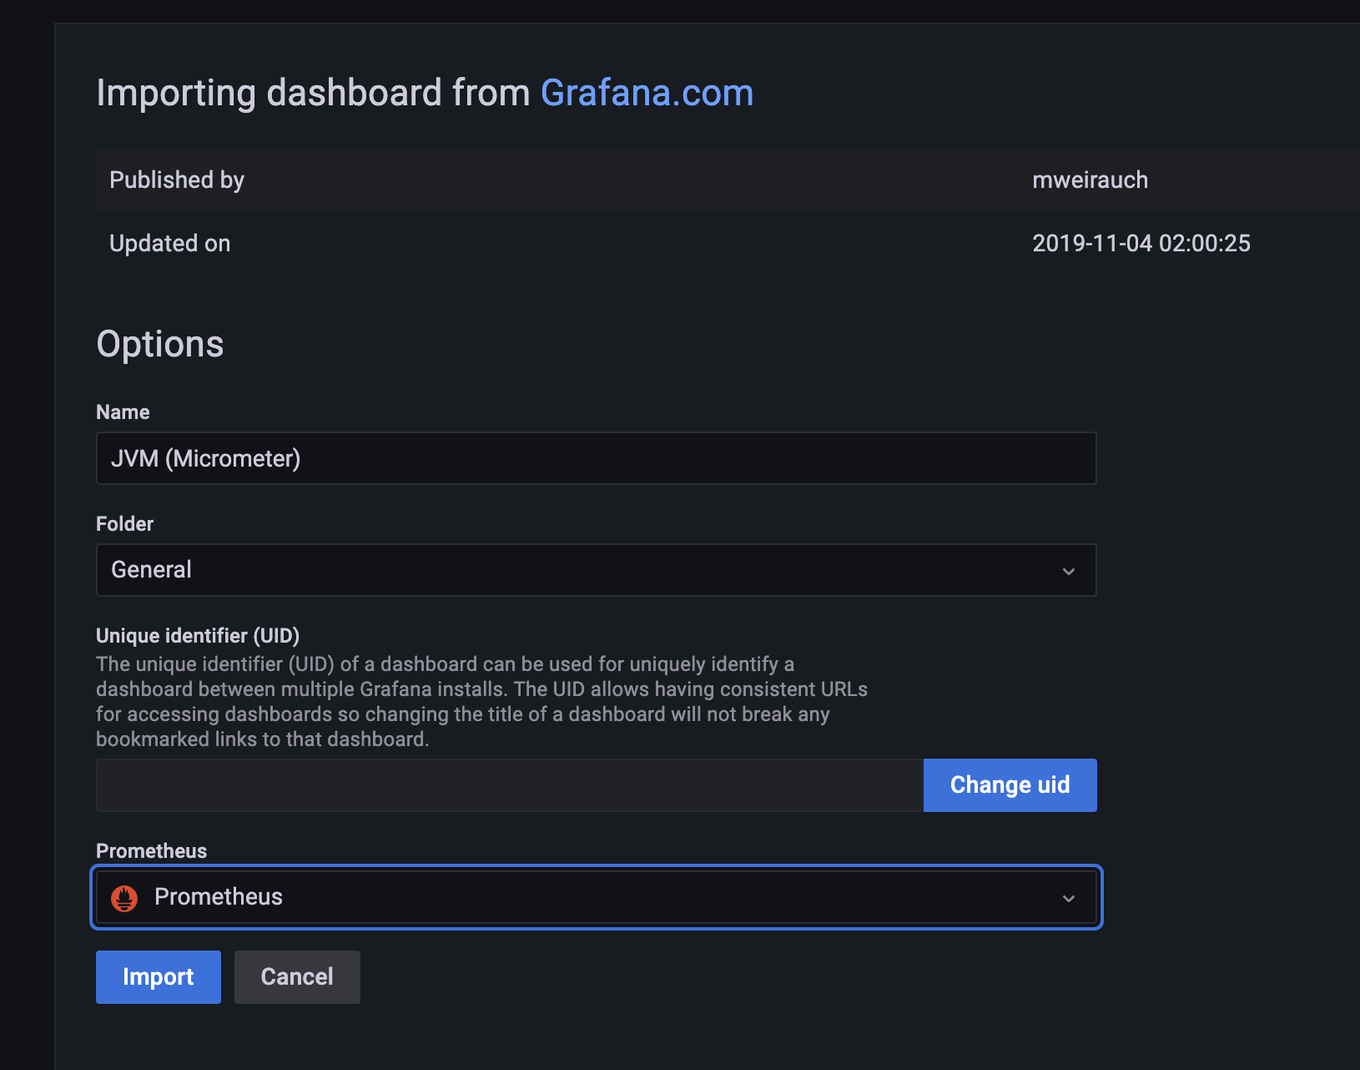Click the Folder field label

(125, 524)
